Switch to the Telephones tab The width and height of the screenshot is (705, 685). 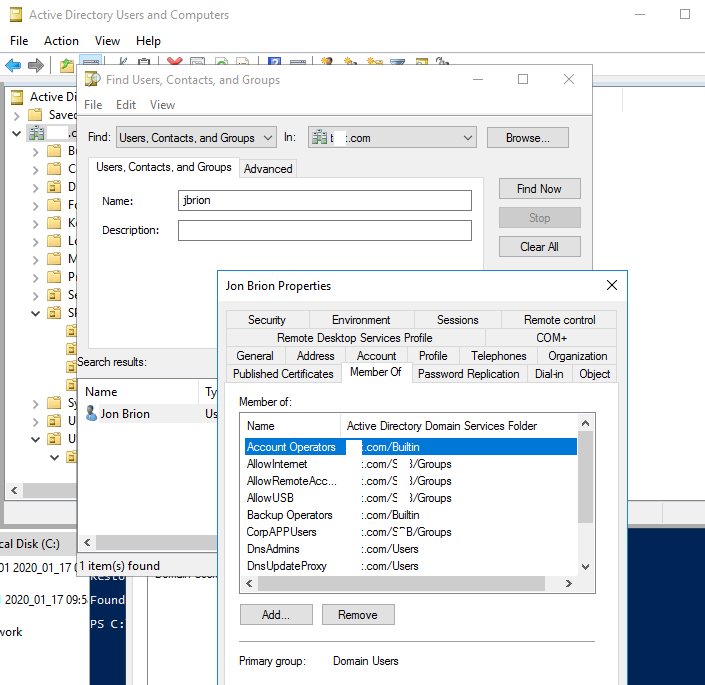click(x=499, y=356)
